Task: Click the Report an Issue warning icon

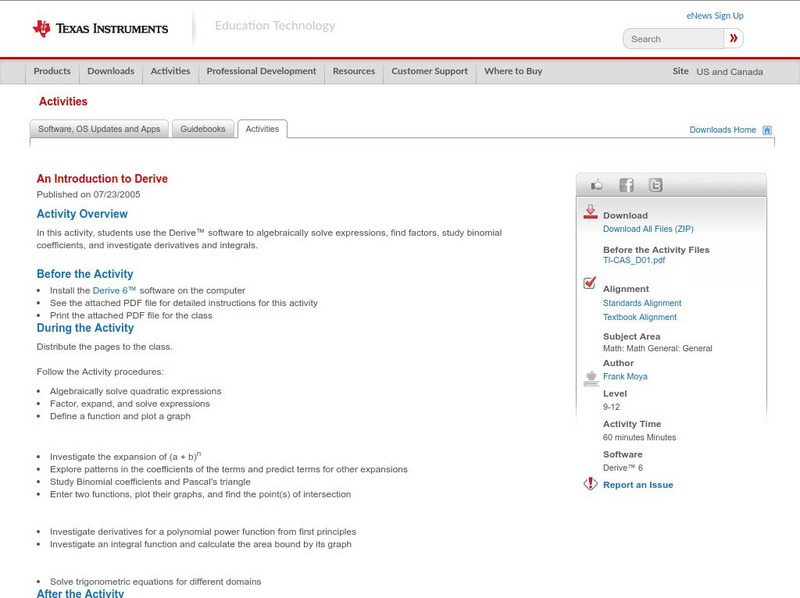Action: pyautogui.click(x=590, y=484)
